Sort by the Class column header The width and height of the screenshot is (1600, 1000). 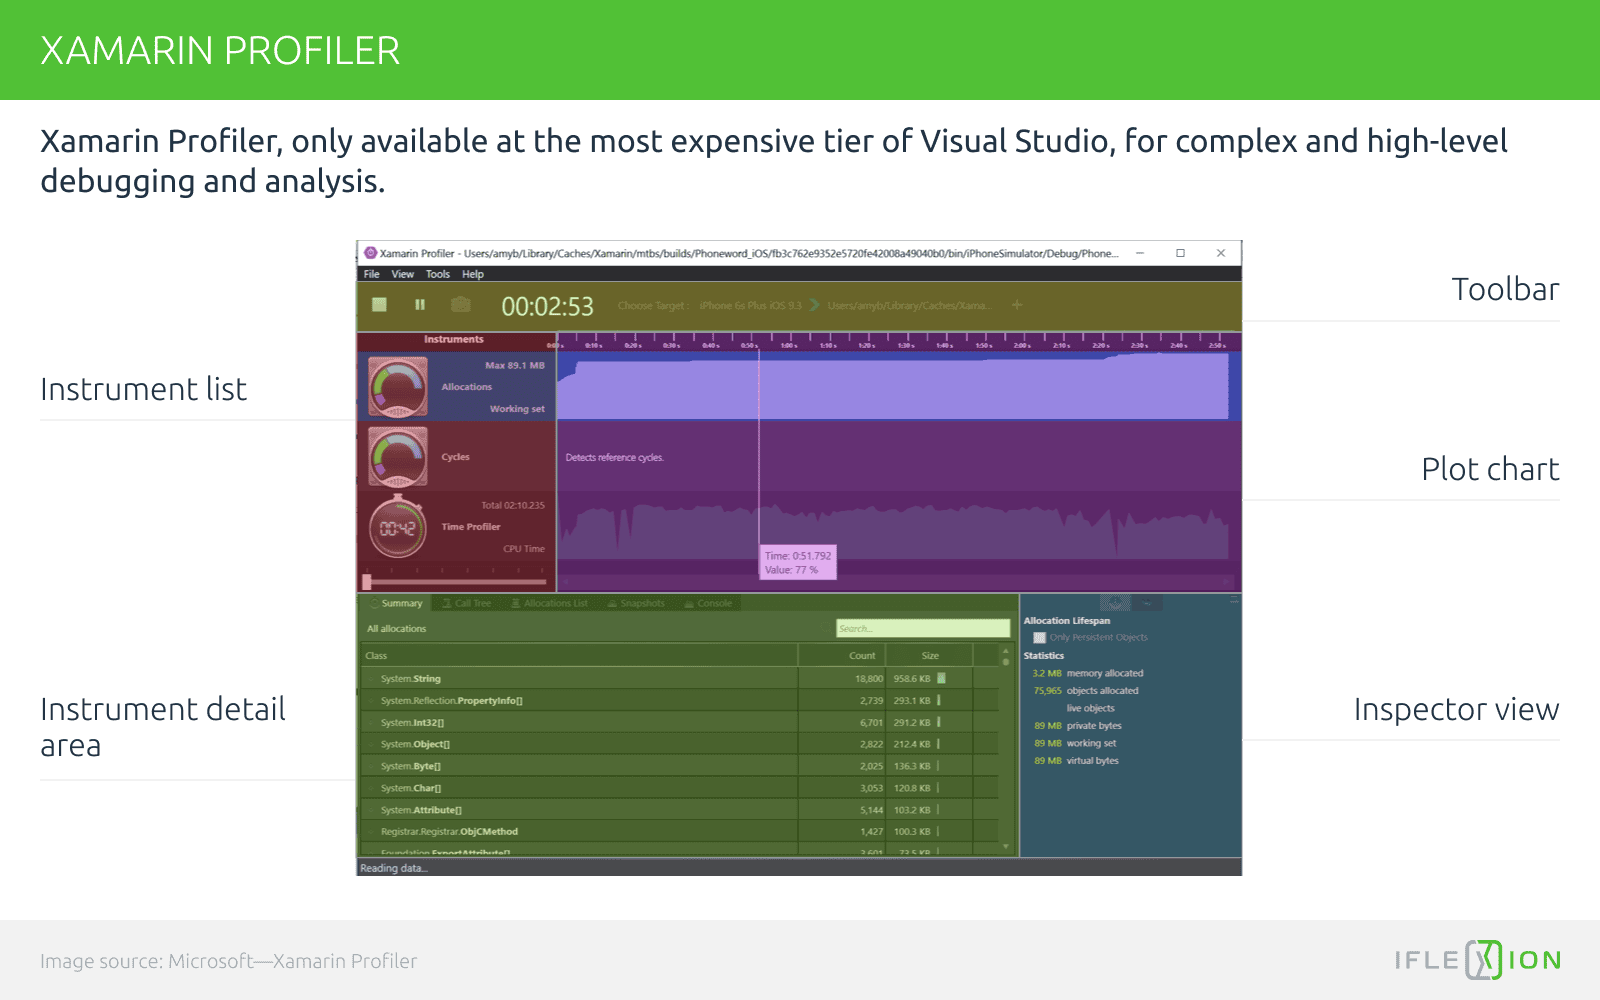point(579,656)
